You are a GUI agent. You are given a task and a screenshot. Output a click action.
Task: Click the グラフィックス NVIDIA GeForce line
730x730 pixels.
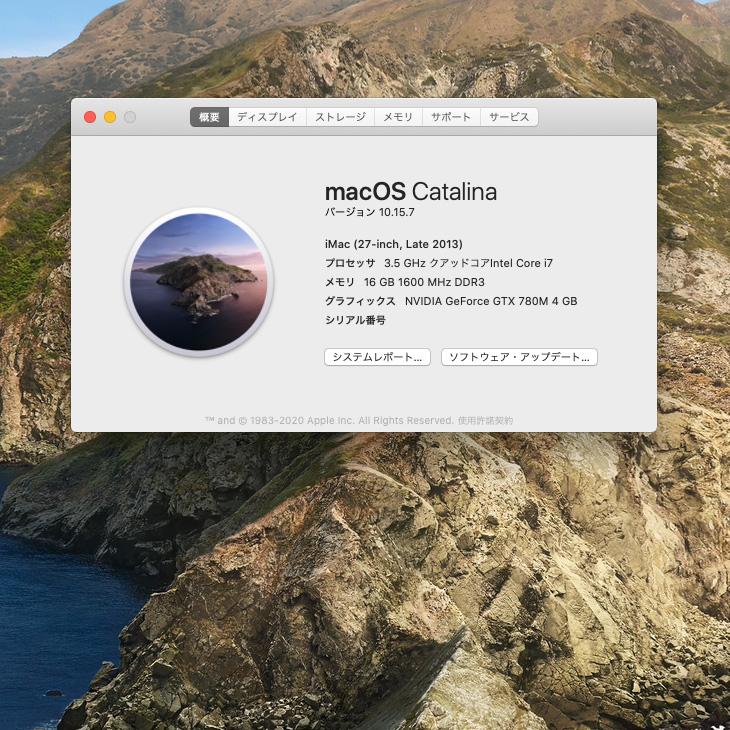click(450, 301)
